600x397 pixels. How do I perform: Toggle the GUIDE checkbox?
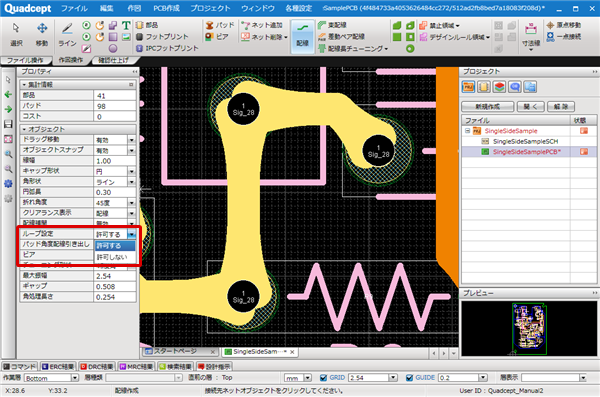(409, 378)
